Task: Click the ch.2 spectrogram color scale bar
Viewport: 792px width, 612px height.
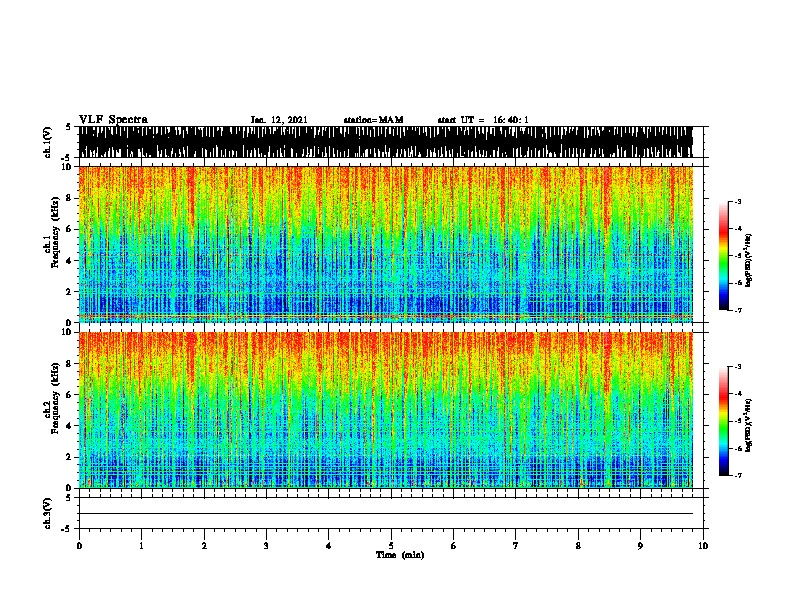Action: point(723,421)
